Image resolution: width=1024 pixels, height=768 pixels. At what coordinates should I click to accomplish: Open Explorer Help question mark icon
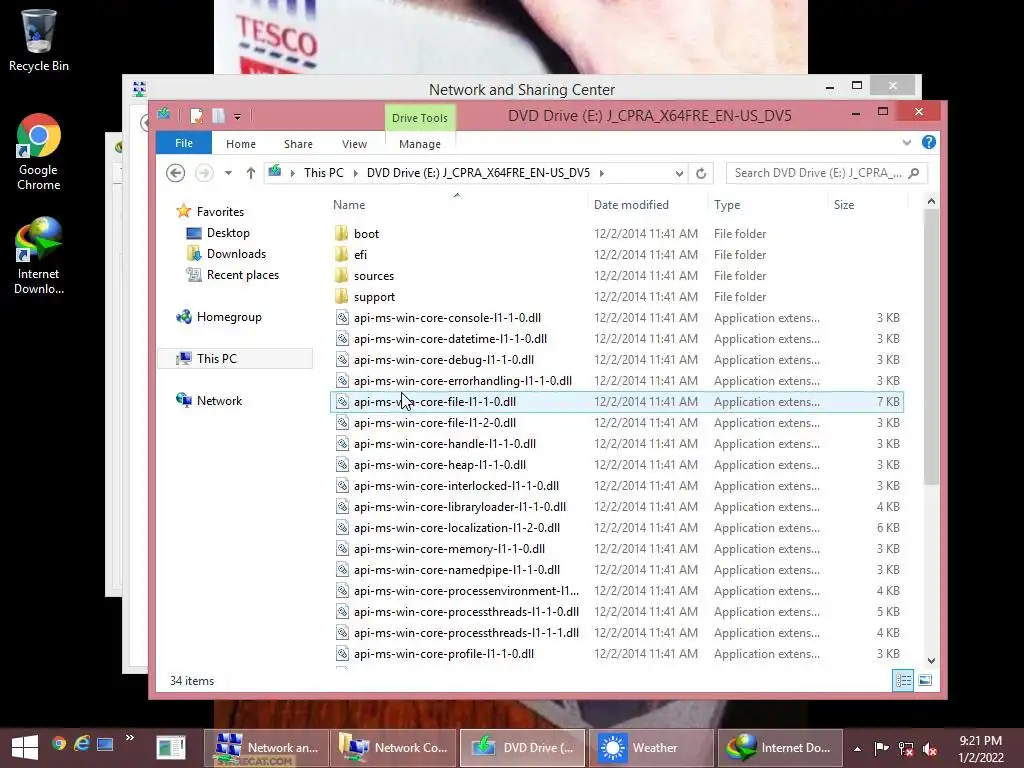[x=929, y=142]
